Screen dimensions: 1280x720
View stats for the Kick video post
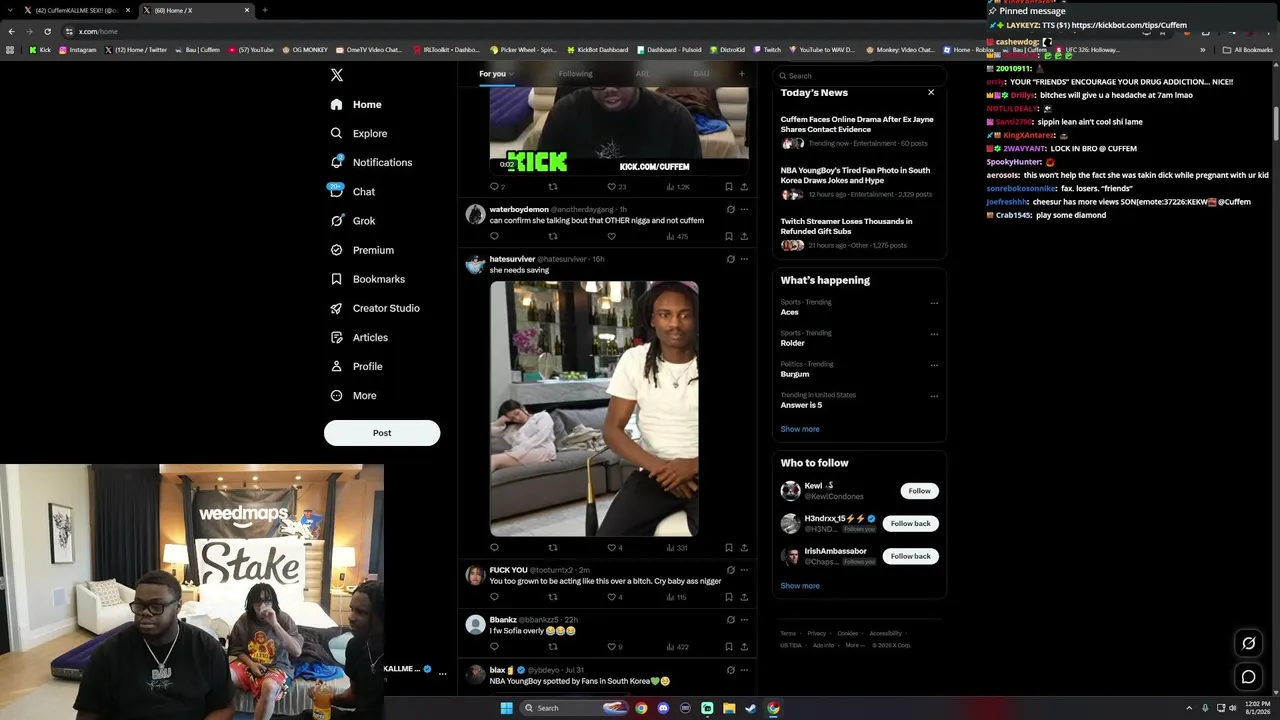click(678, 187)
